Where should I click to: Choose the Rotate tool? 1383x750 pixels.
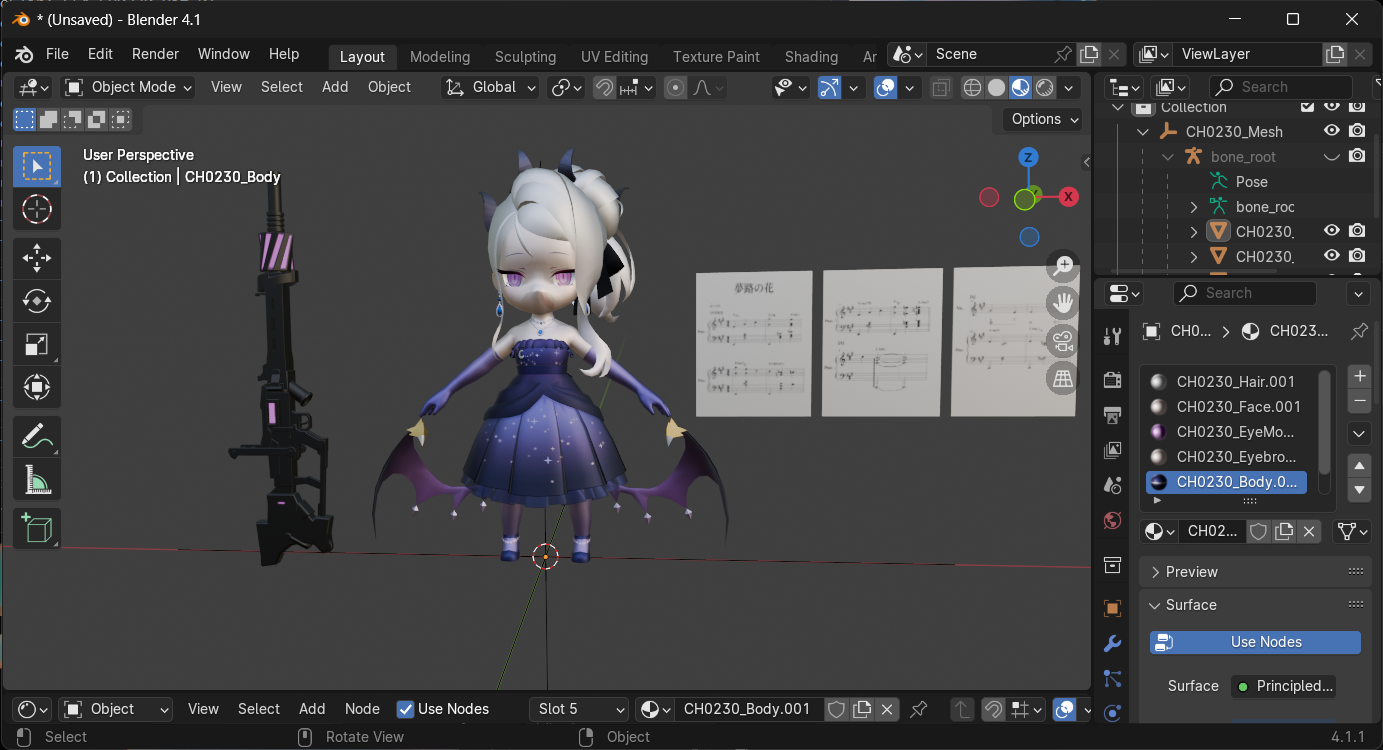tap(37, 301)
